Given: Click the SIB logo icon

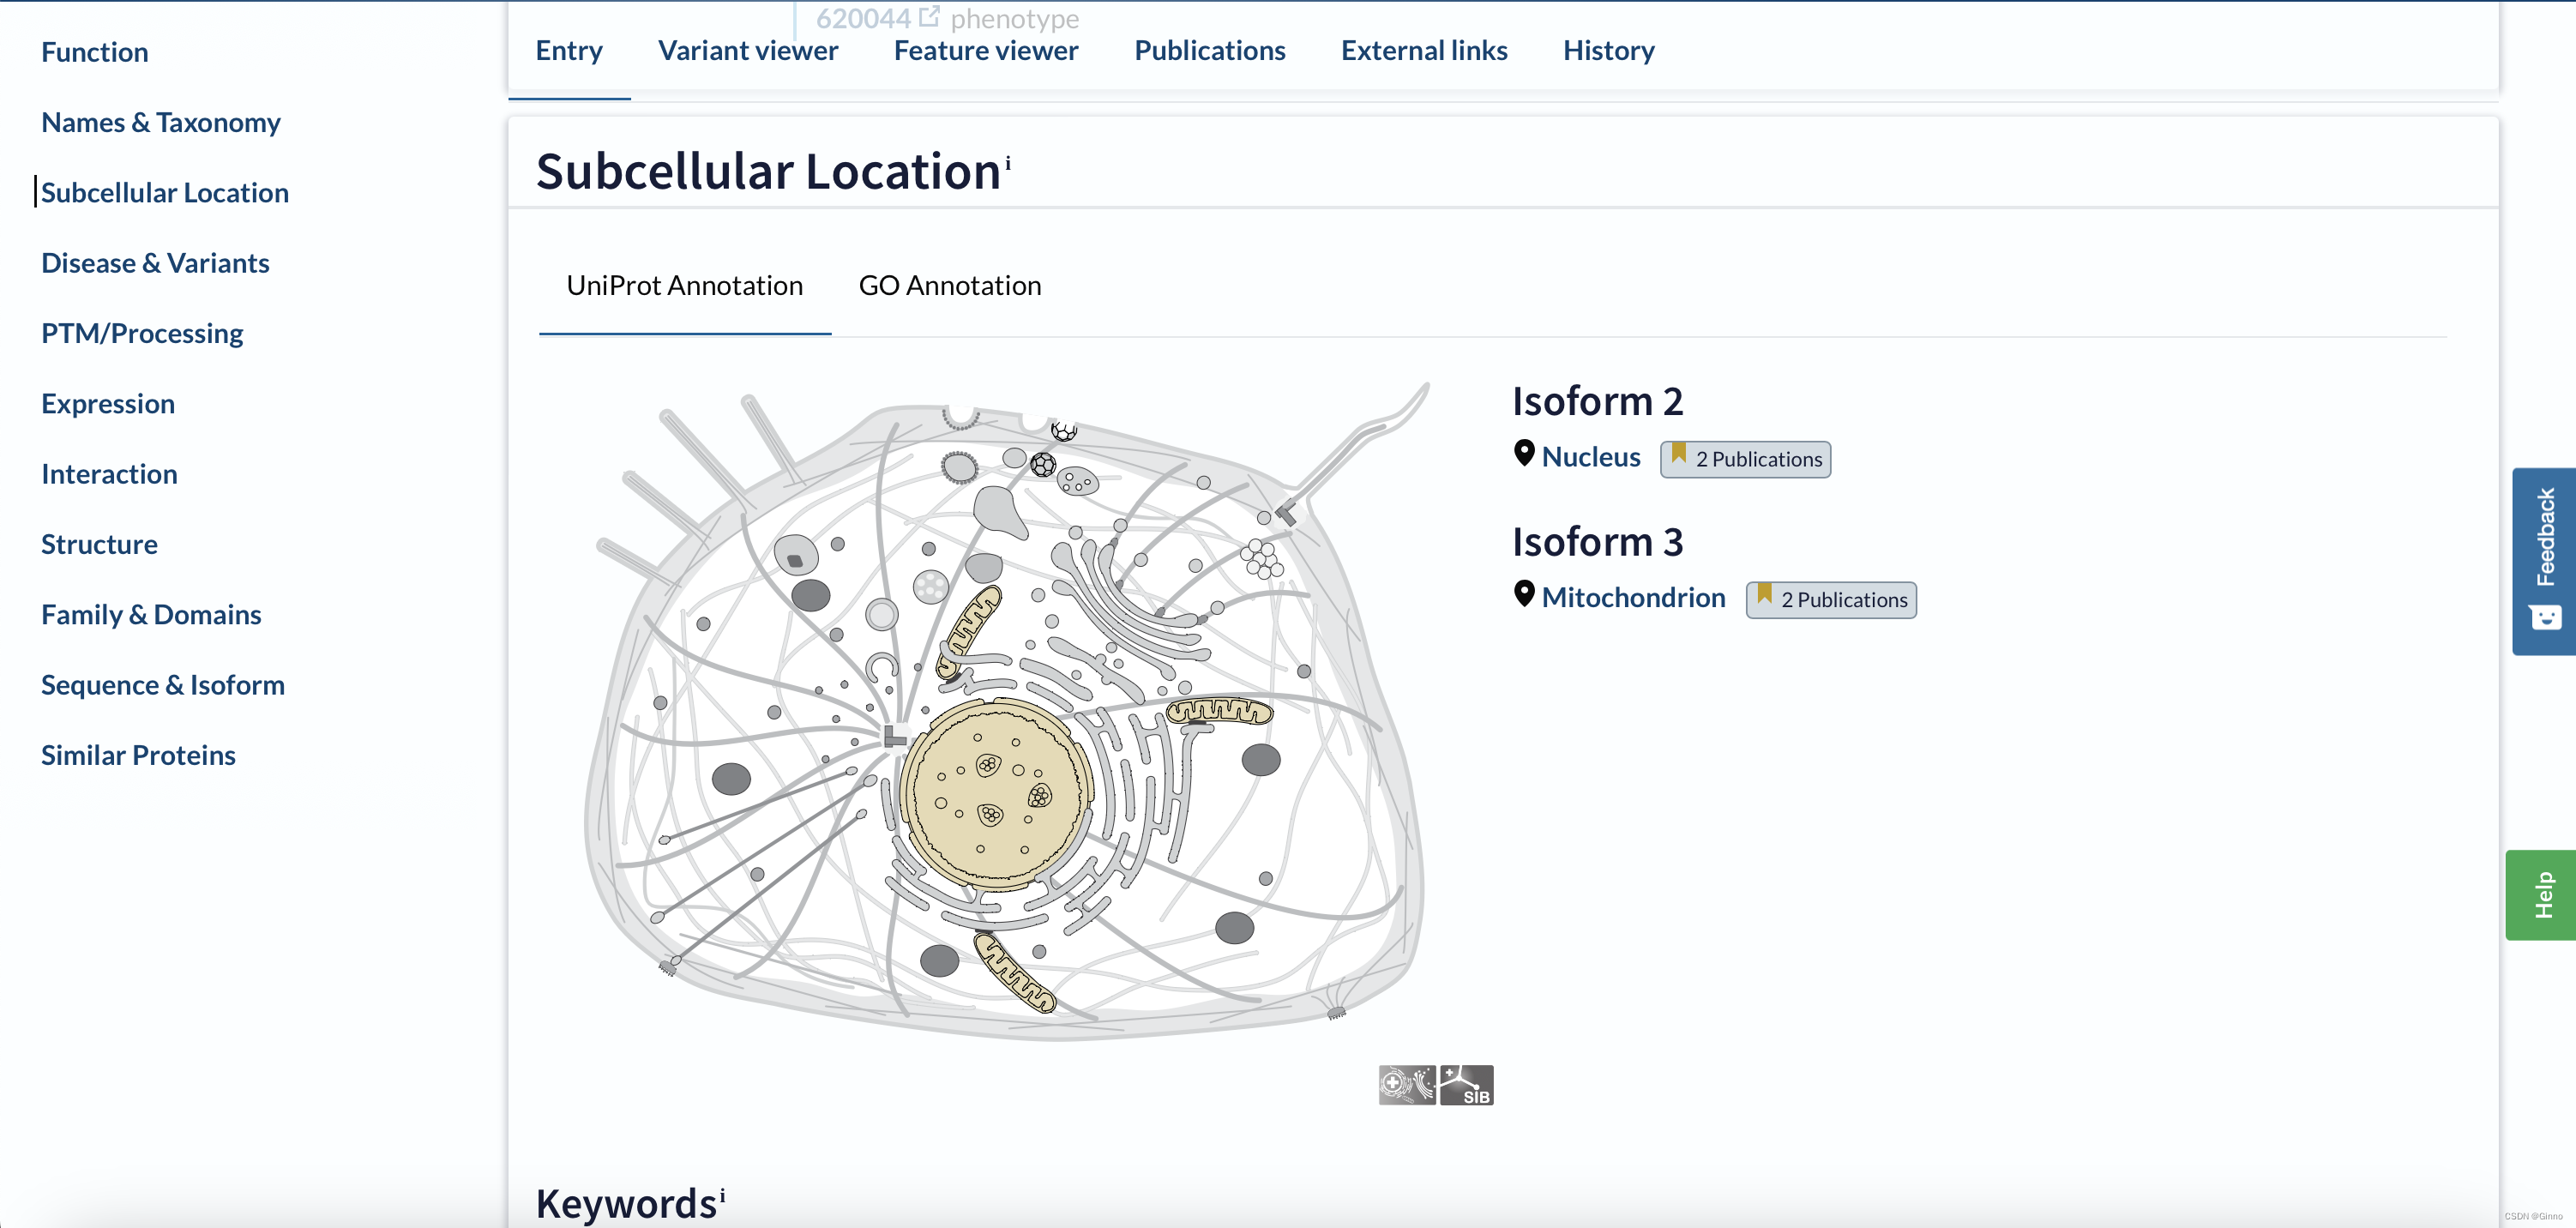Looking at the screenshot, I should coord(1466,1085).
